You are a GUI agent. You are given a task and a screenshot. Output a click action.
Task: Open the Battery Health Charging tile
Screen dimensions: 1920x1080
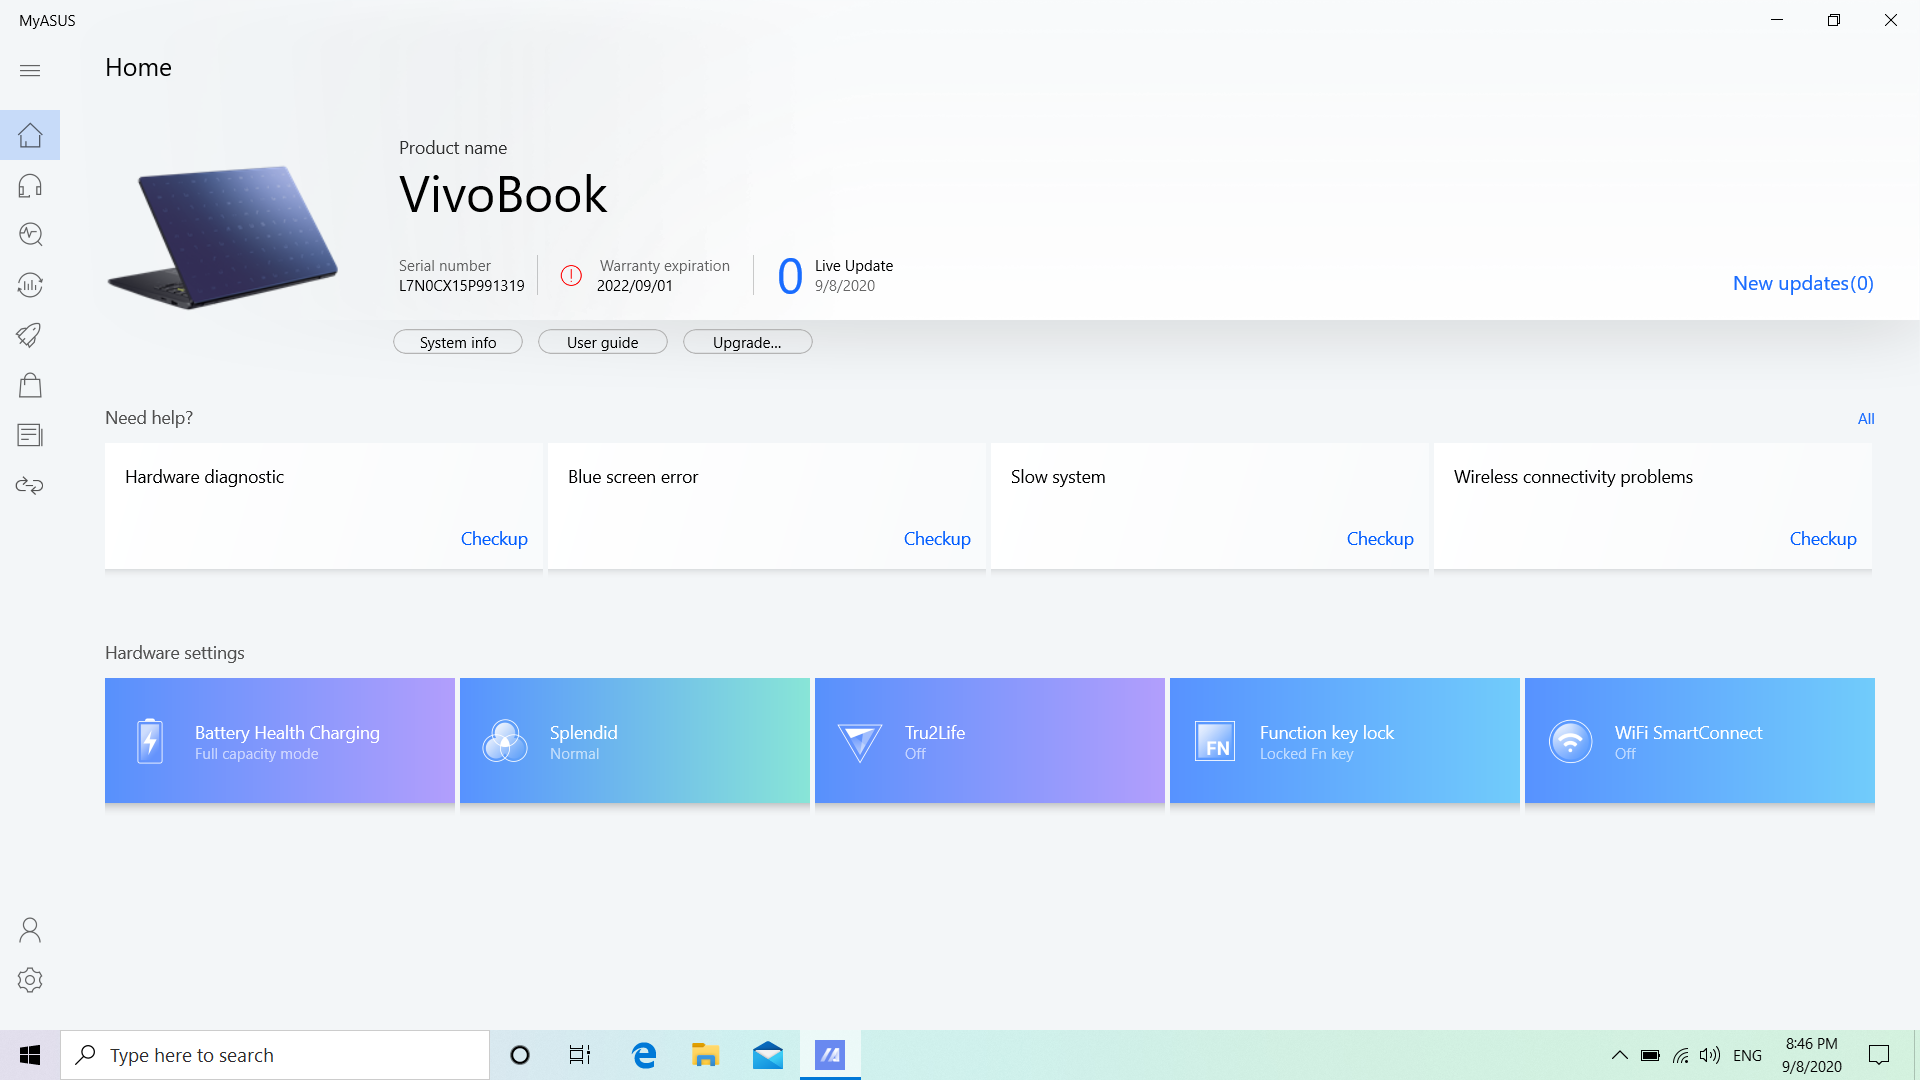pos(280,741)
